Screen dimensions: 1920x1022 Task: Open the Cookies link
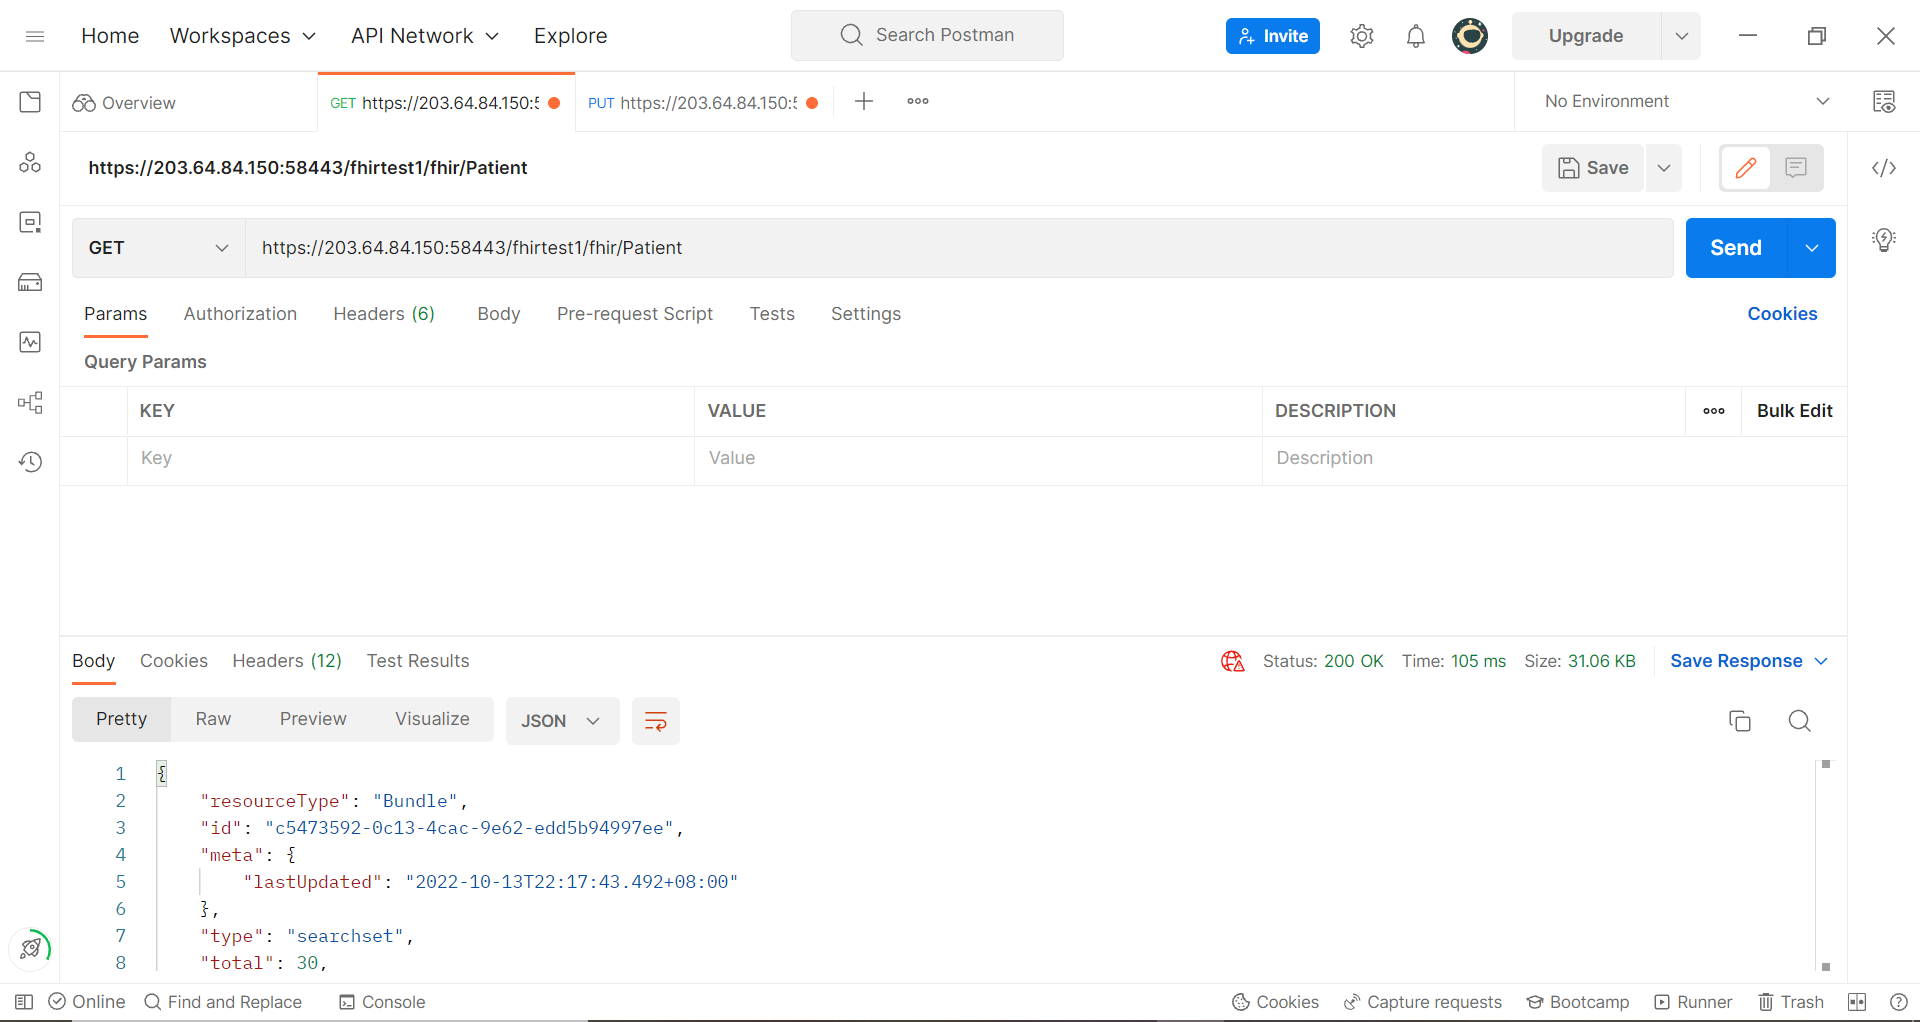point(1782,314)
